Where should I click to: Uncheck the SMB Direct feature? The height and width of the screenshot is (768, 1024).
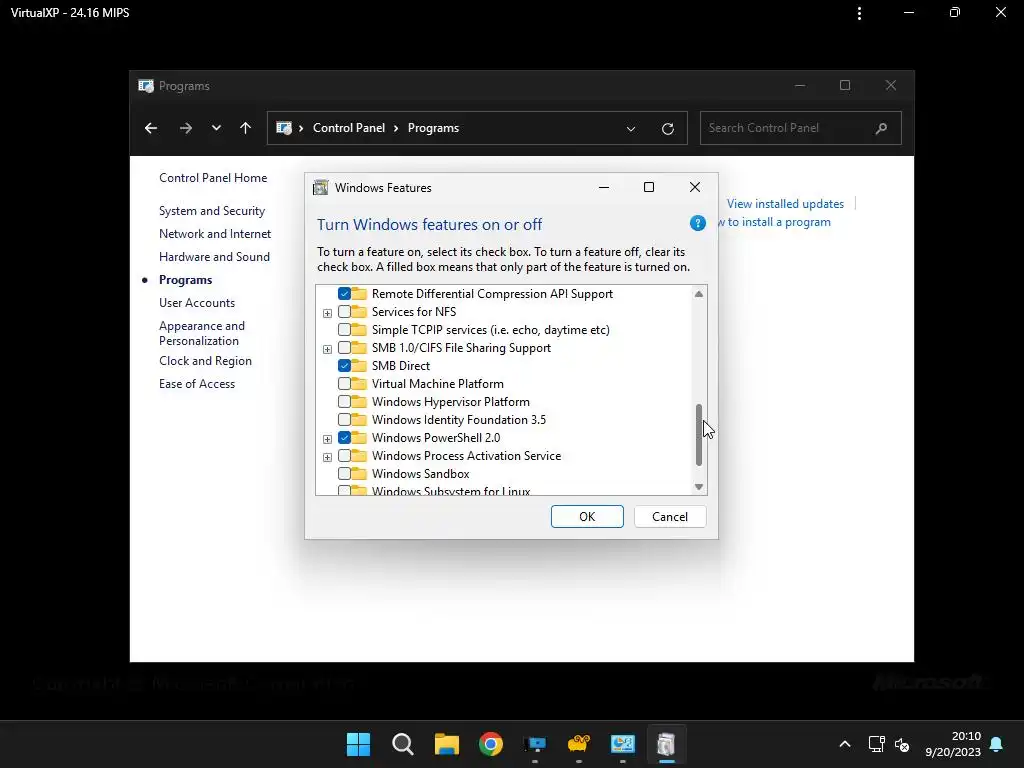[344, 366]
